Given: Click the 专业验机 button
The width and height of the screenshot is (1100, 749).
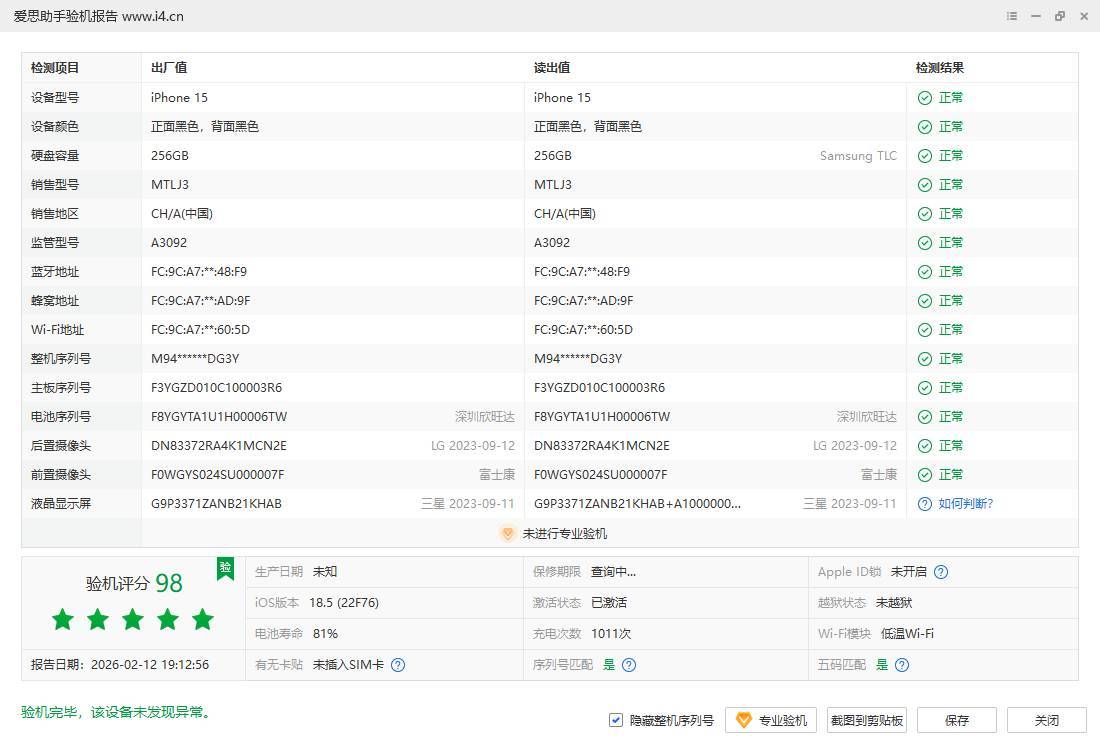Looking at the screenshot, I should 771,720.
